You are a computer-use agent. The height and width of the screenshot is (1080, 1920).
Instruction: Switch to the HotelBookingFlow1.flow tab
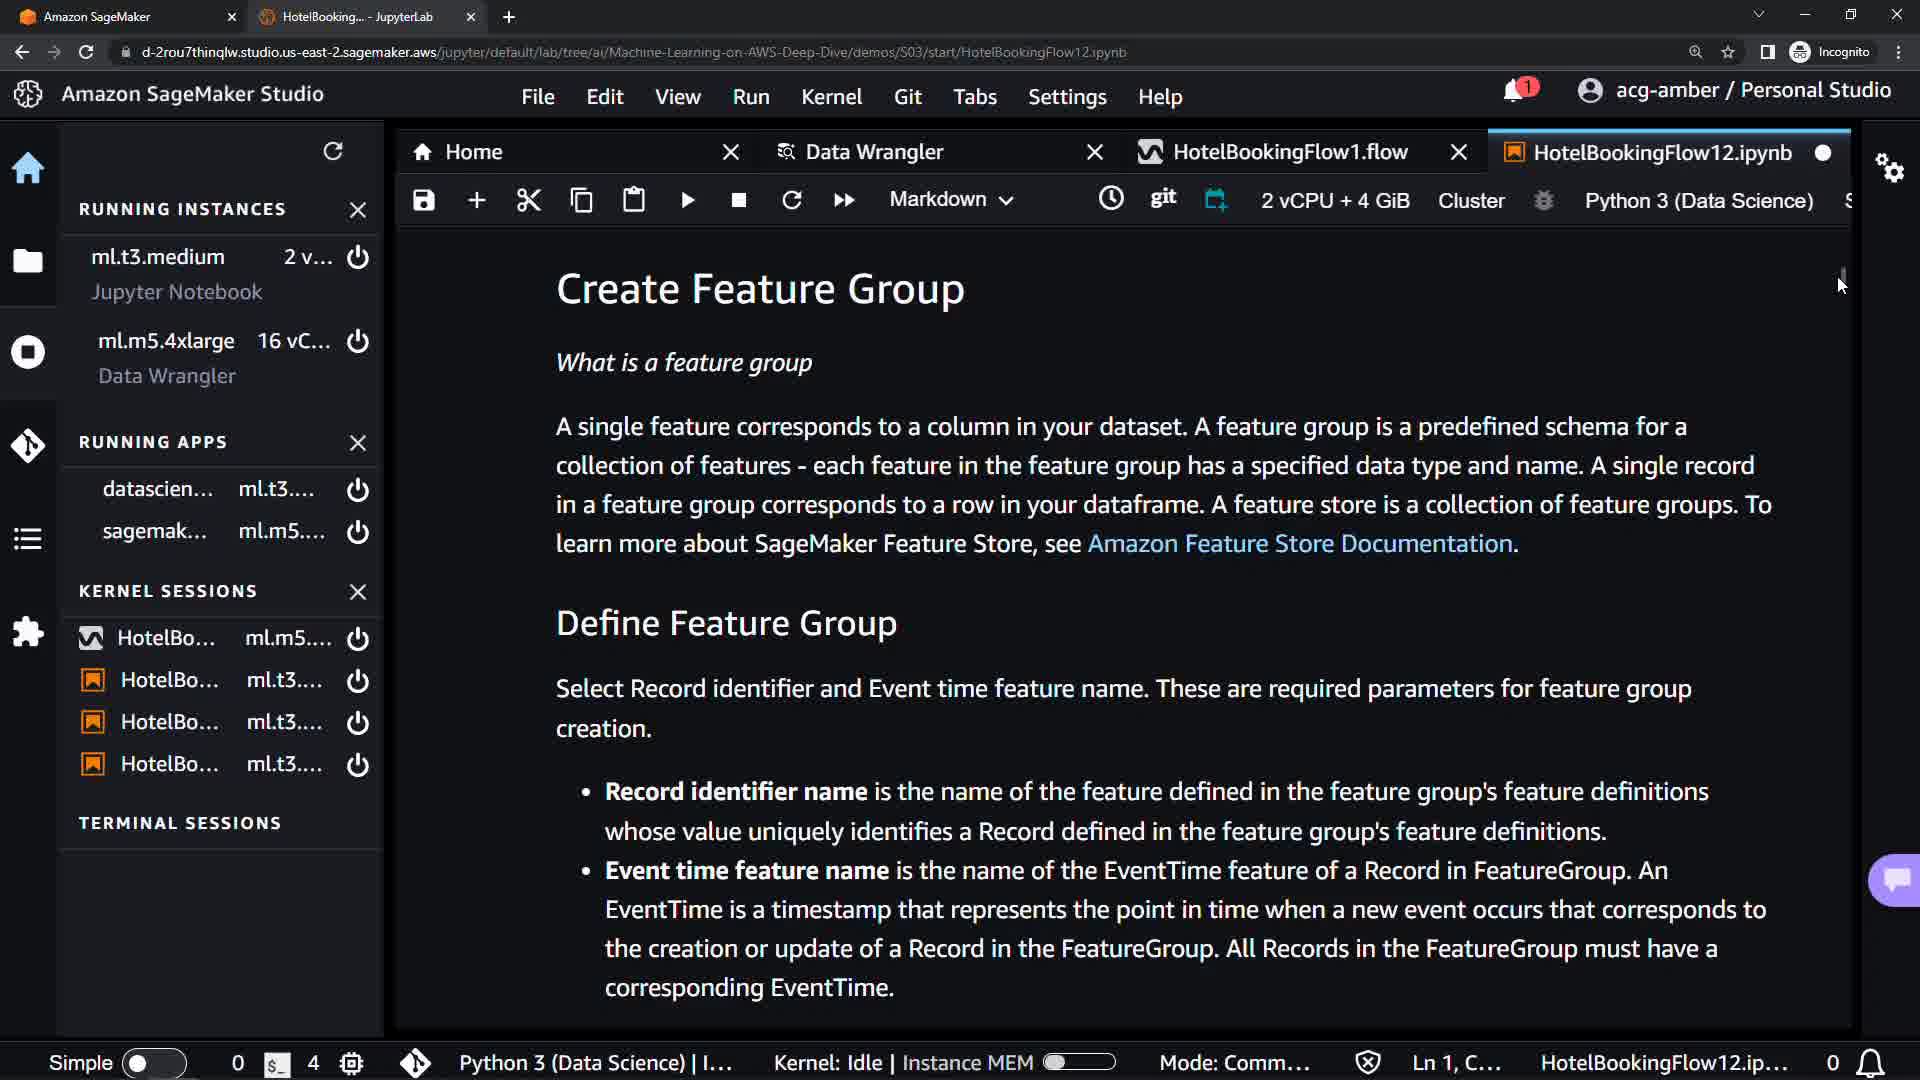pos(1290,152)
